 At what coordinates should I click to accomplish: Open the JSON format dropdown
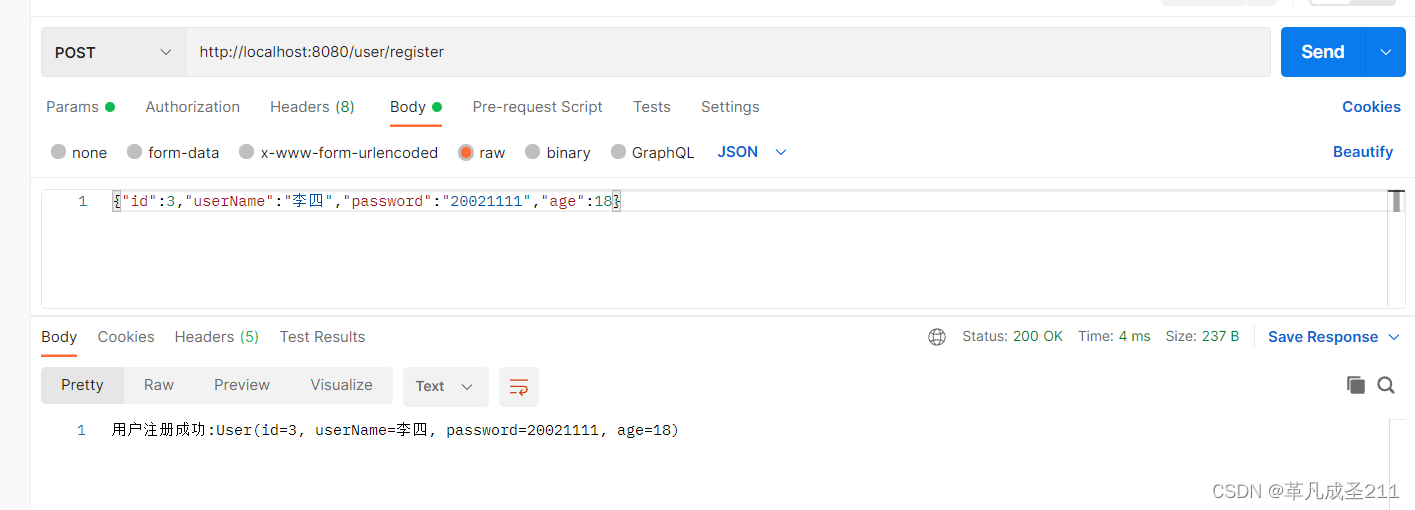click(752, 152)
